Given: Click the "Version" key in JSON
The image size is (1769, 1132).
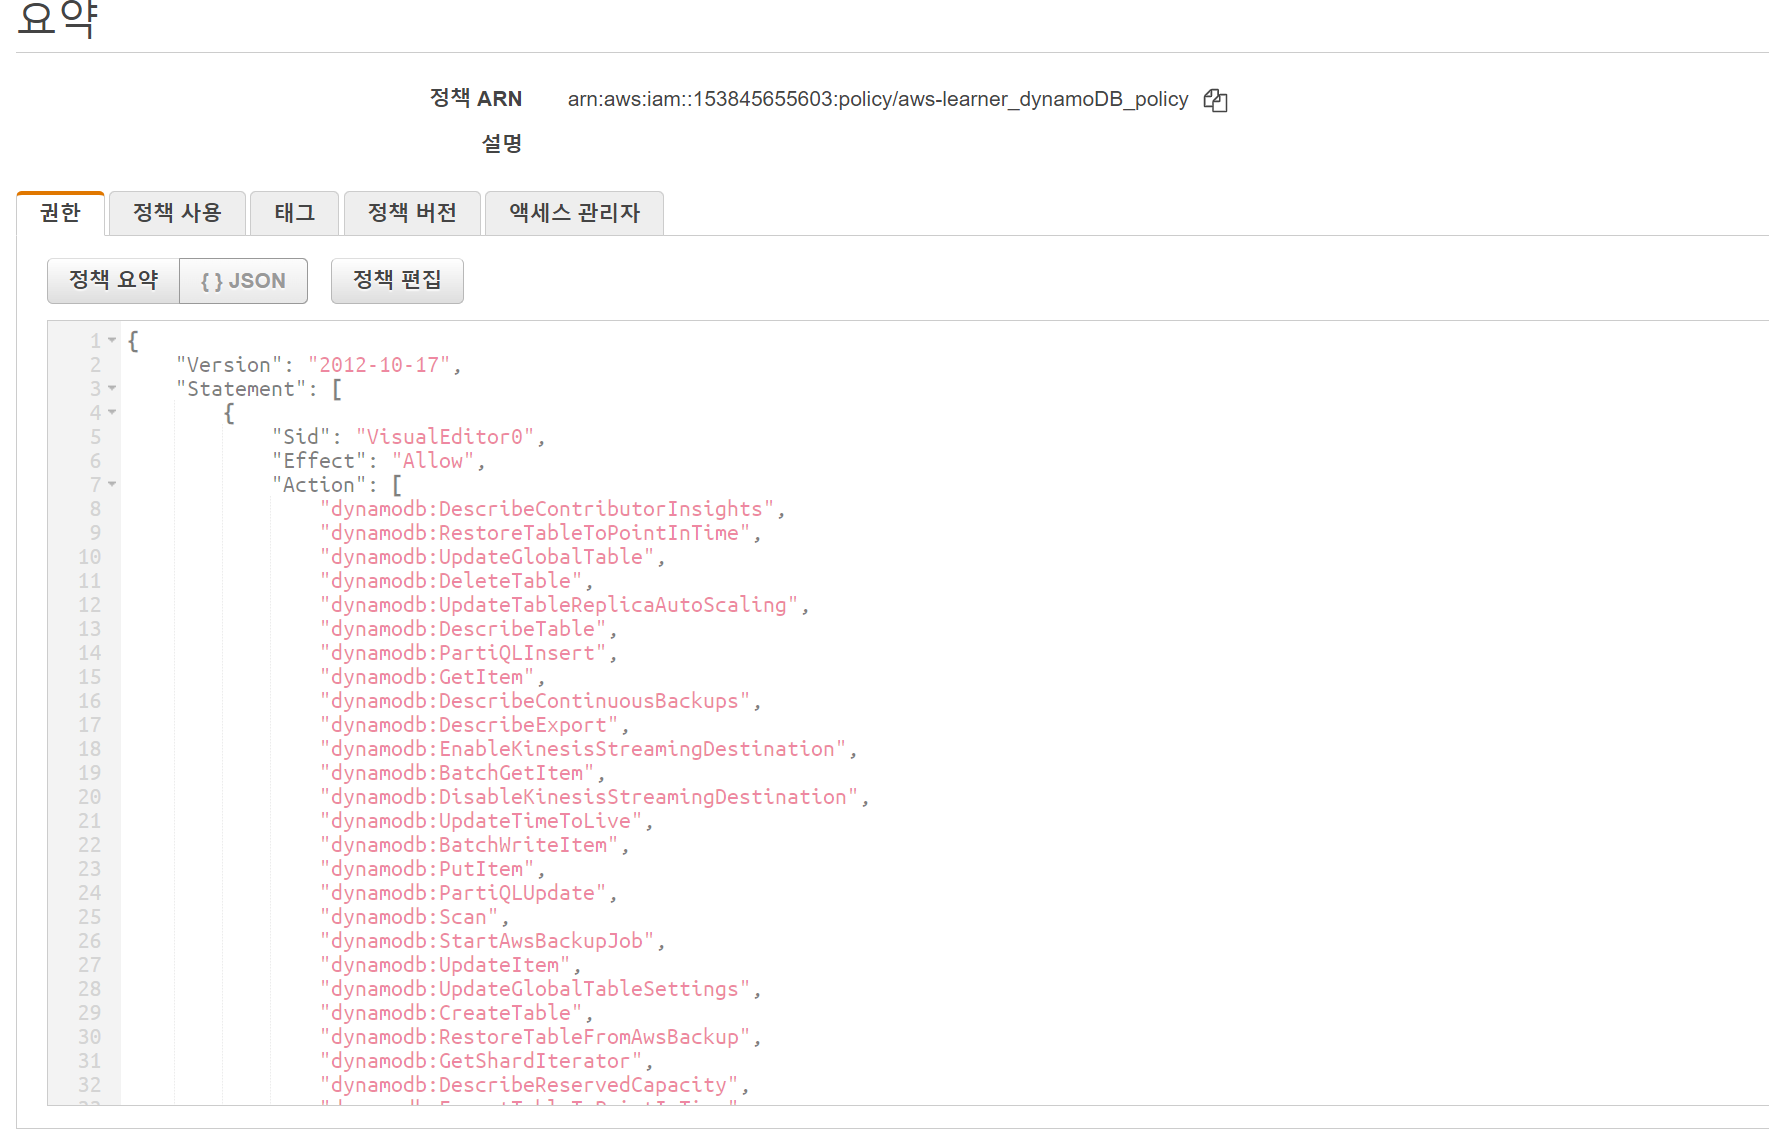Looking at the screenshot, I should (229, 365).
